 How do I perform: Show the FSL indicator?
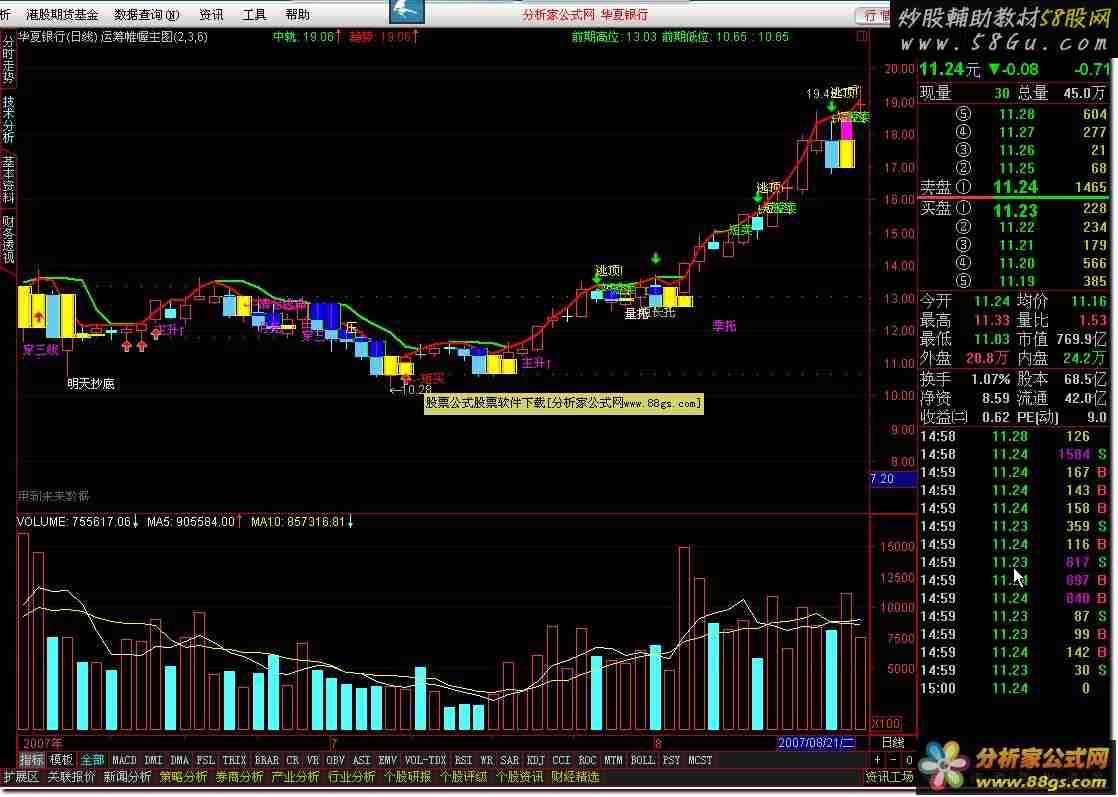(x=205, y=761)
